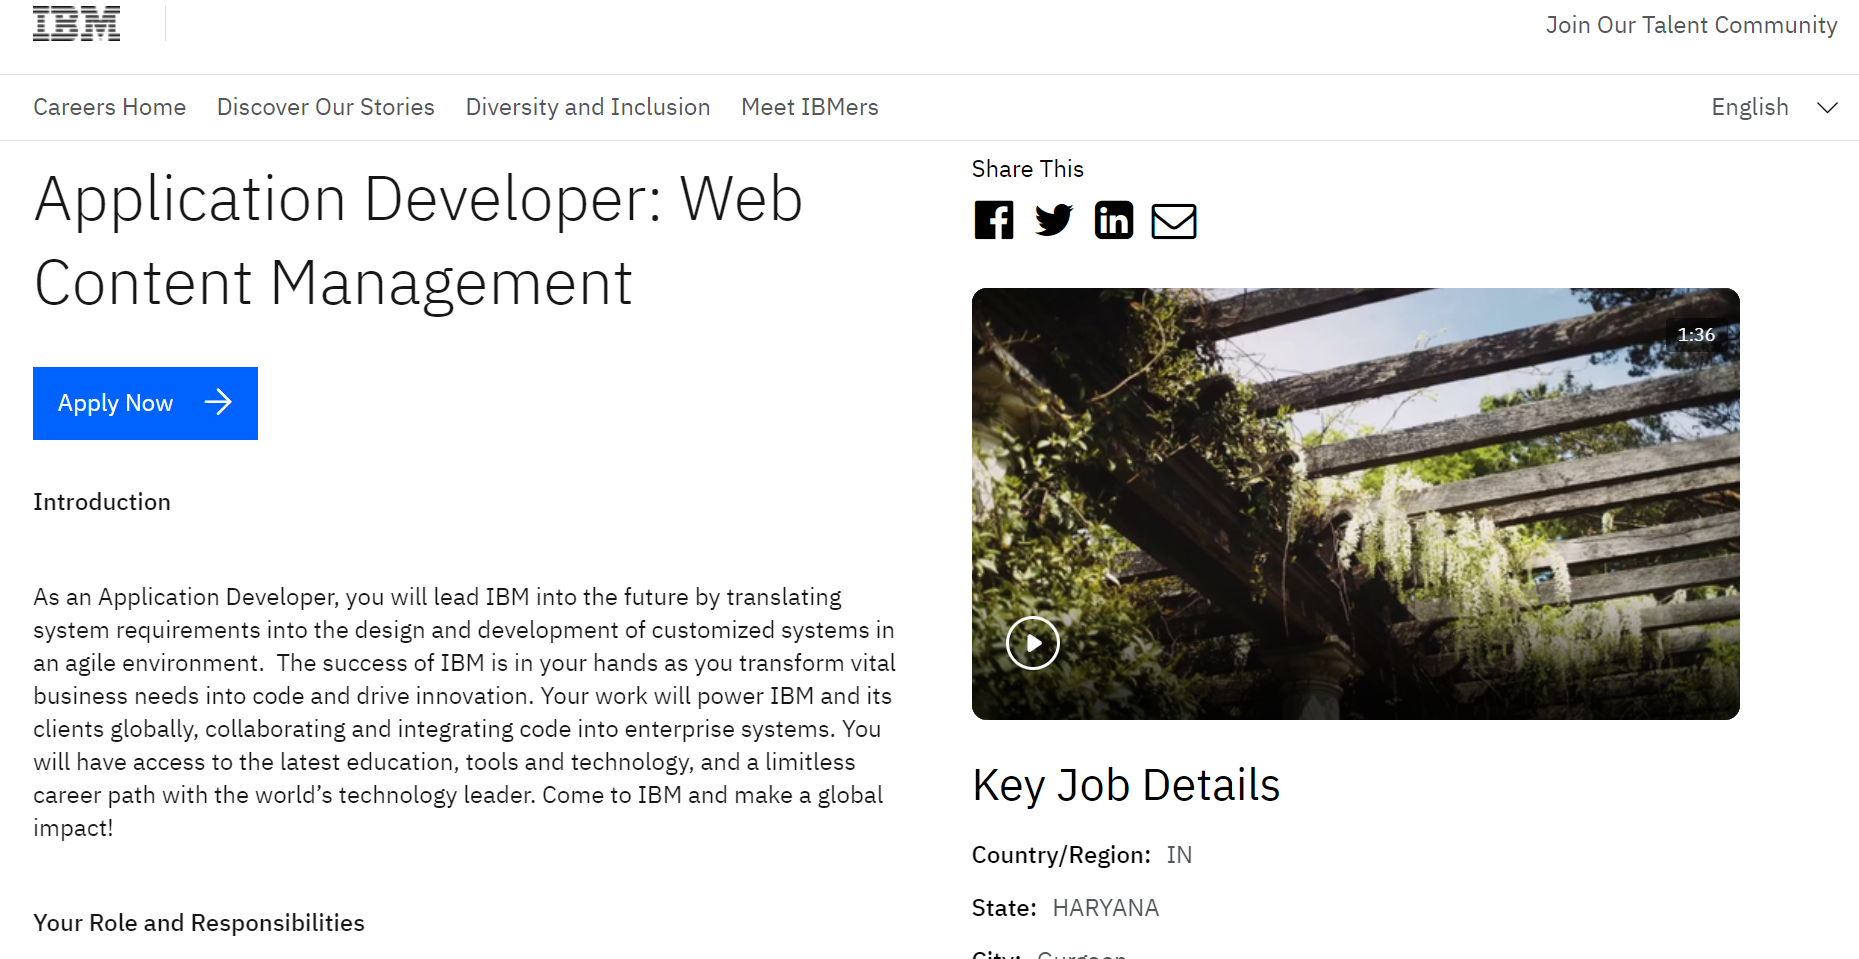Screen dimensions: 1859x959
Task: Click the Application Developer job title heading
Action: coord(418,240)
